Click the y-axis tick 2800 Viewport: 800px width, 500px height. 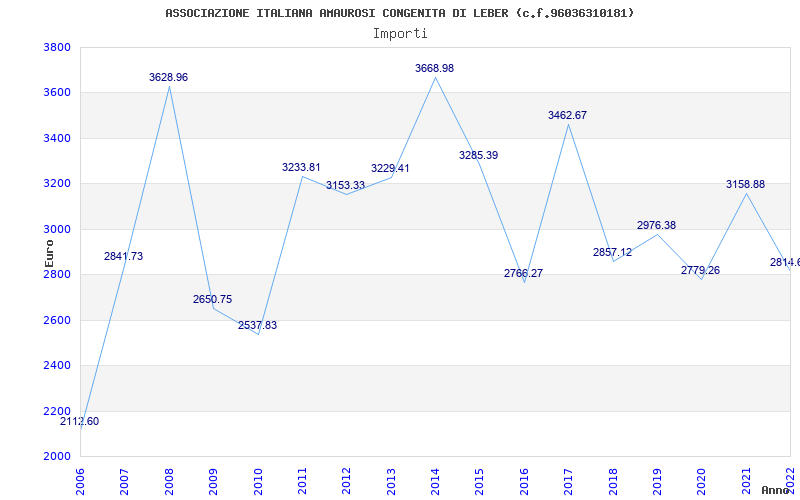[55, 274]
